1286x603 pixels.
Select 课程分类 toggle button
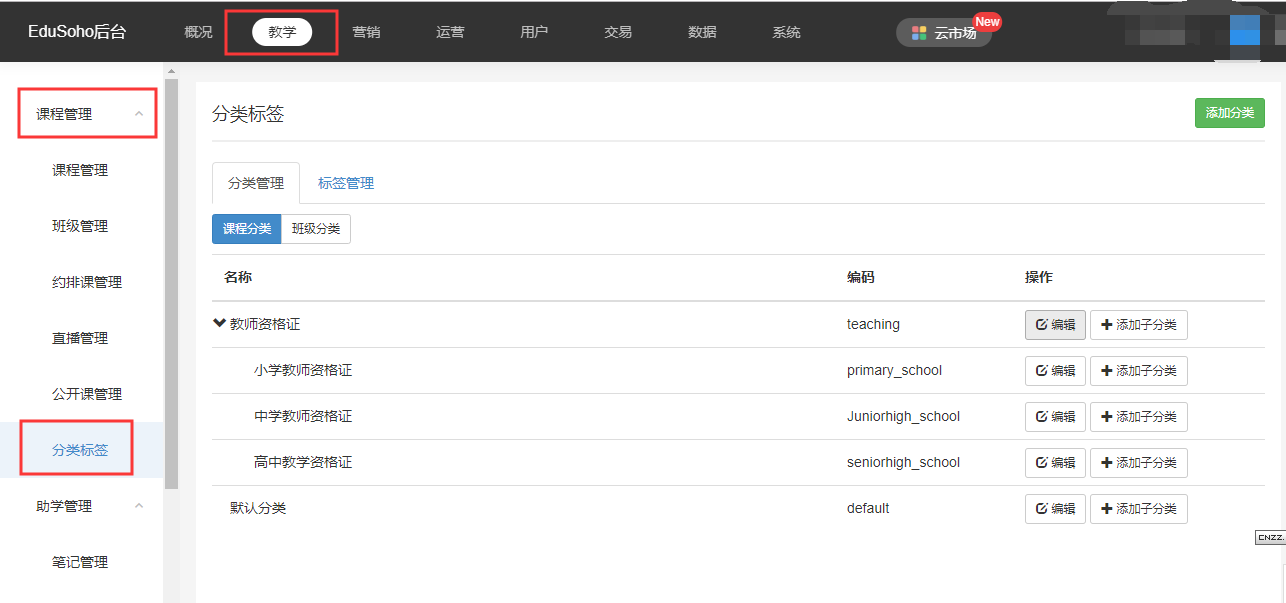click(x=246, y=229)
